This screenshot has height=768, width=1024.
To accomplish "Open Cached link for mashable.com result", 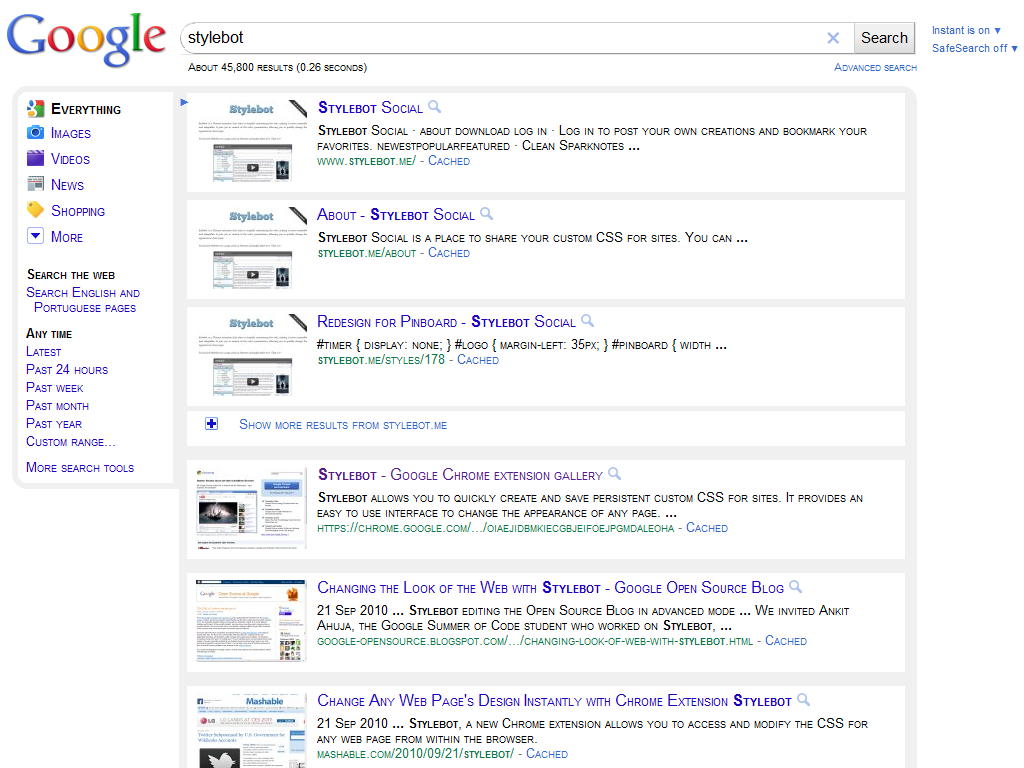I will click(547, 754).
